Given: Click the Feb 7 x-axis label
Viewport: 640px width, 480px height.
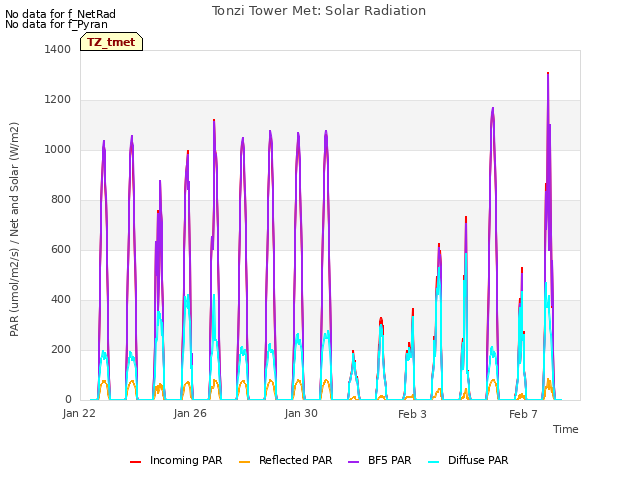Looking at the screenshot, I should tap(523, 414).
